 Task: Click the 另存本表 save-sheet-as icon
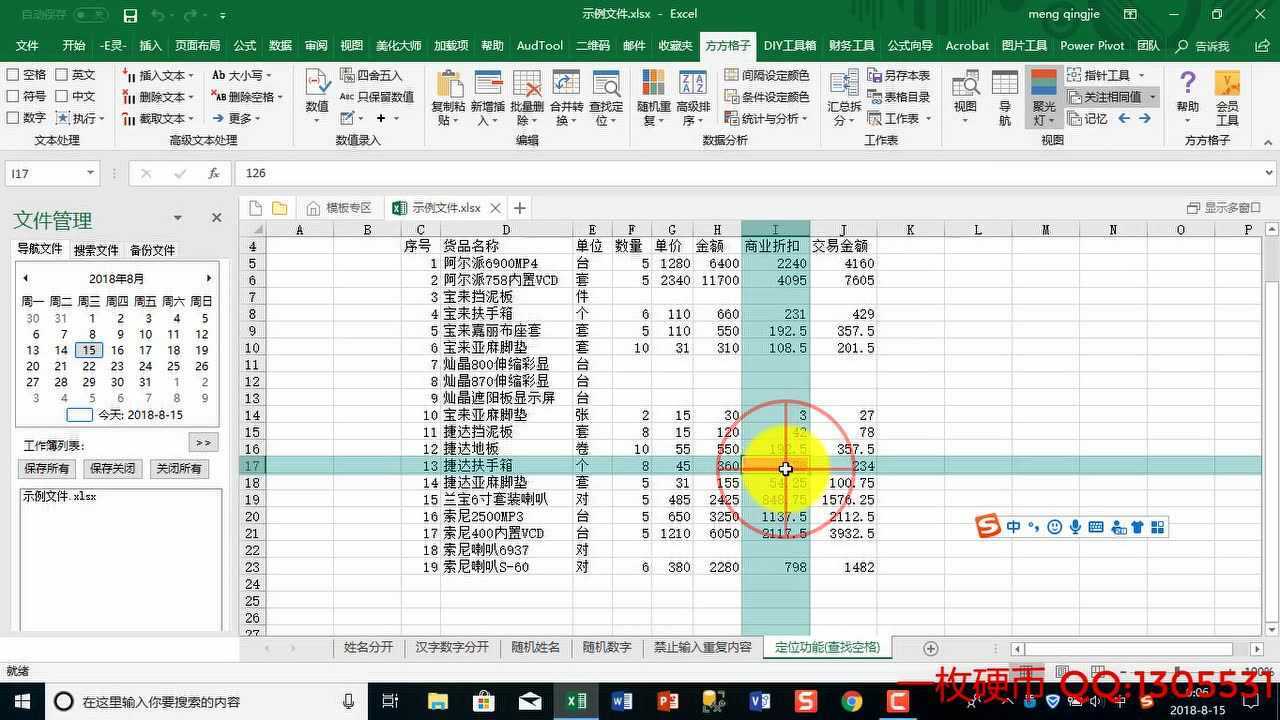[874, 75]
